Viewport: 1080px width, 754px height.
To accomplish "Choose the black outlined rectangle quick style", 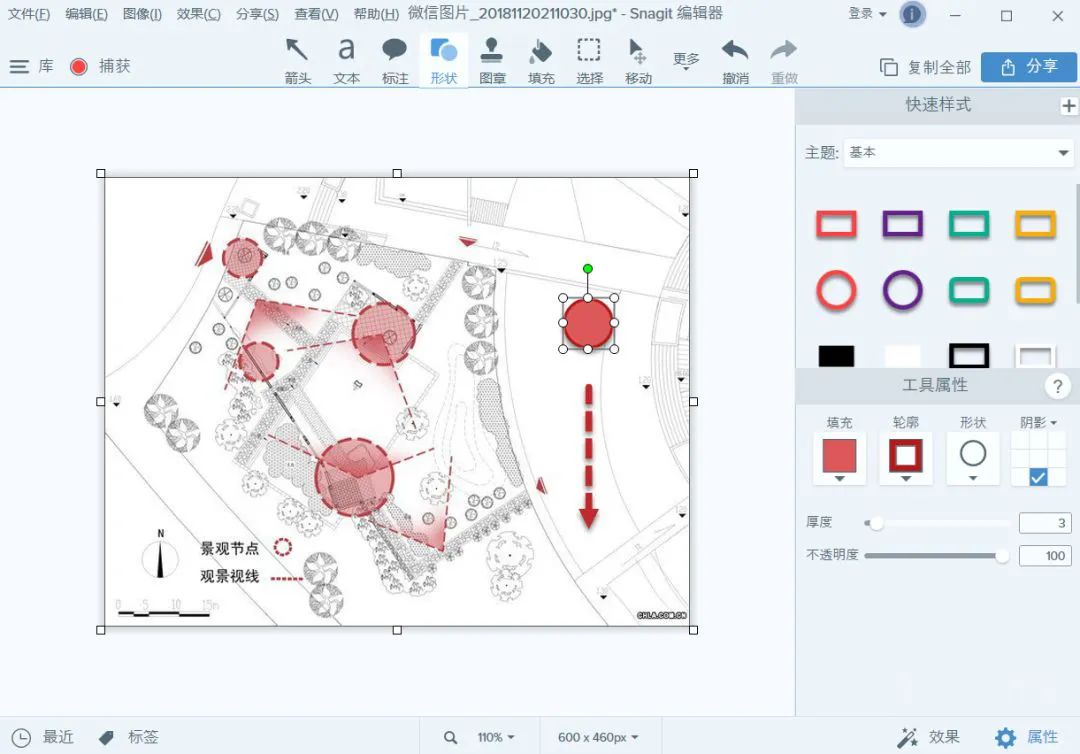I will 968,355.
